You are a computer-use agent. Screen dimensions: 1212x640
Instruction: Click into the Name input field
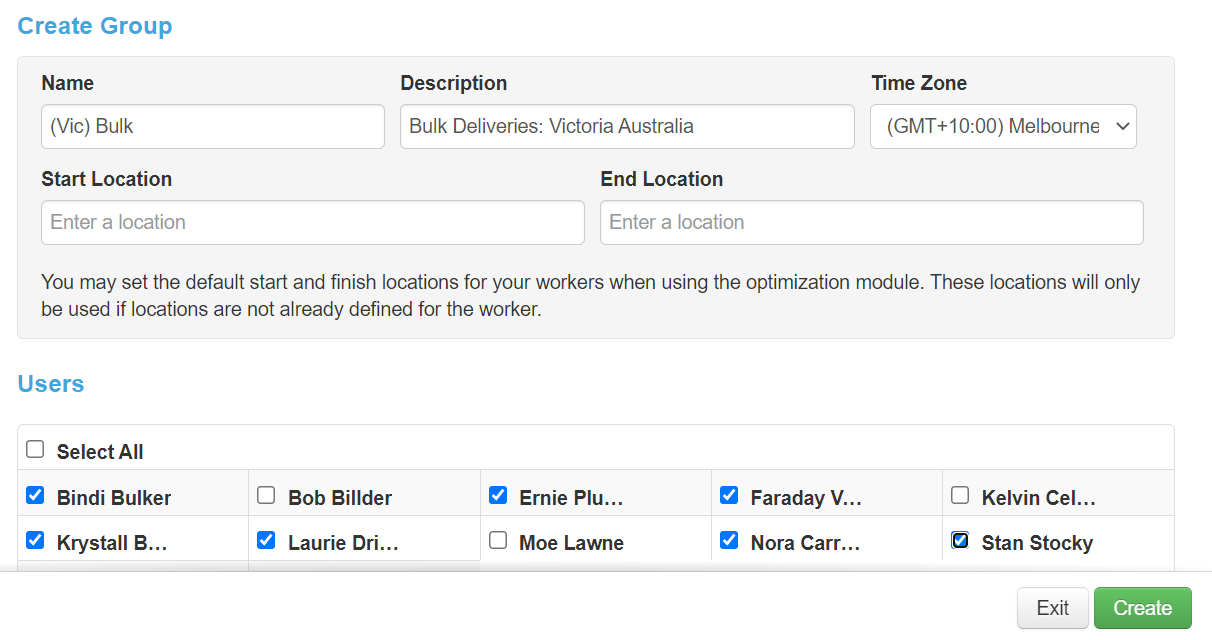coord(213,127)
